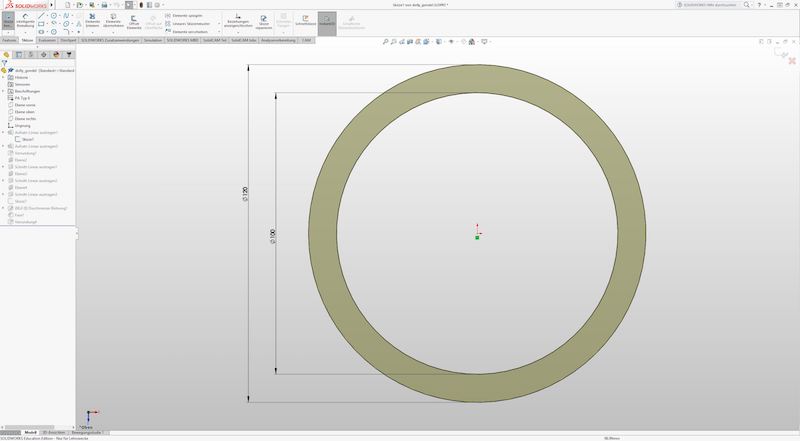The width and height of the screenshot is (800, 441).
Task: Click Elemente trimmen tool
Action: coord(92,20)
